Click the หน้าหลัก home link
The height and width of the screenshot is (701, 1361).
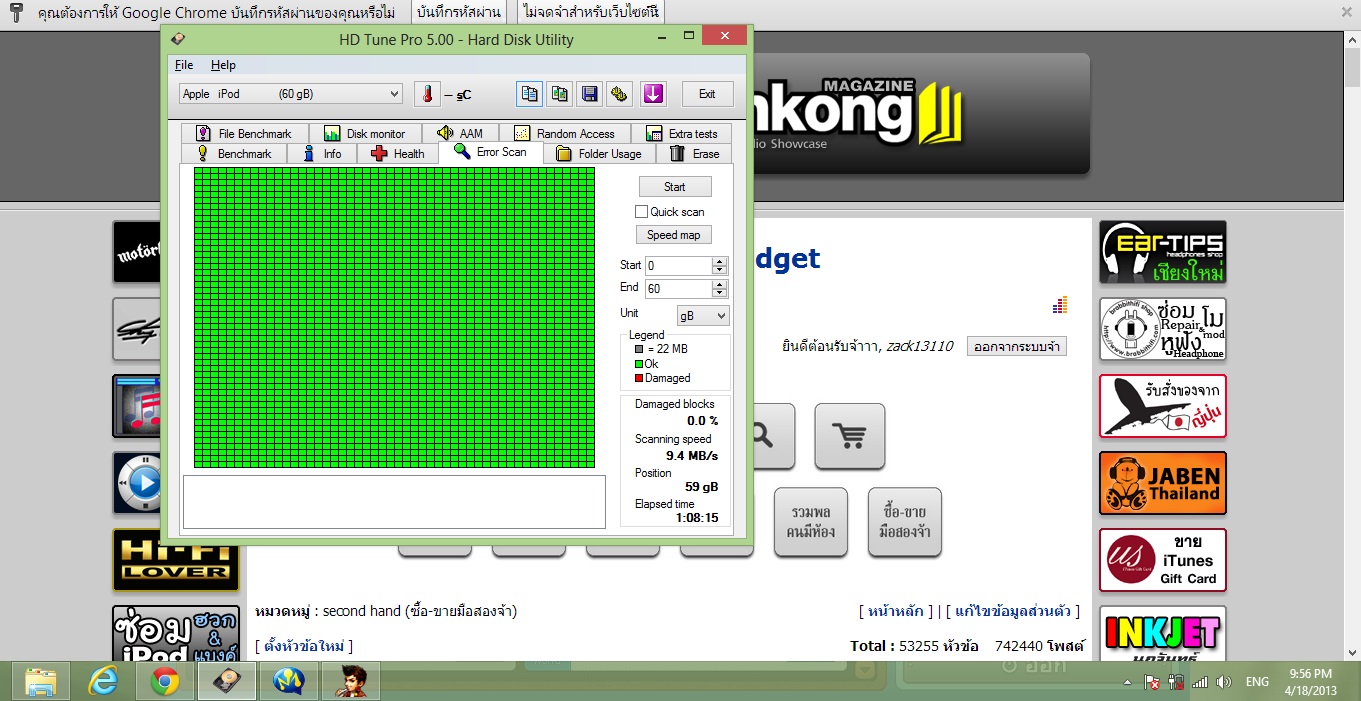coord(895,611)
